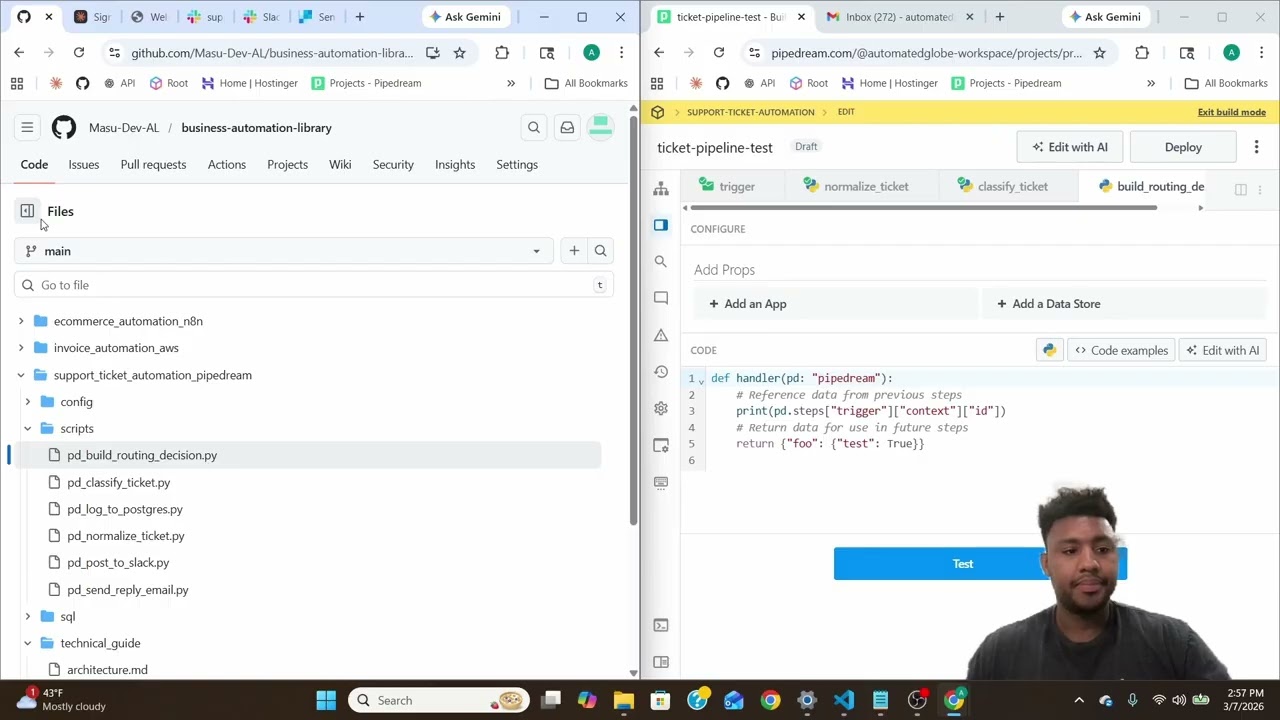The image size is (1280, 720).
Task: Open the Actions repository tab
Action: pos(227,164)
